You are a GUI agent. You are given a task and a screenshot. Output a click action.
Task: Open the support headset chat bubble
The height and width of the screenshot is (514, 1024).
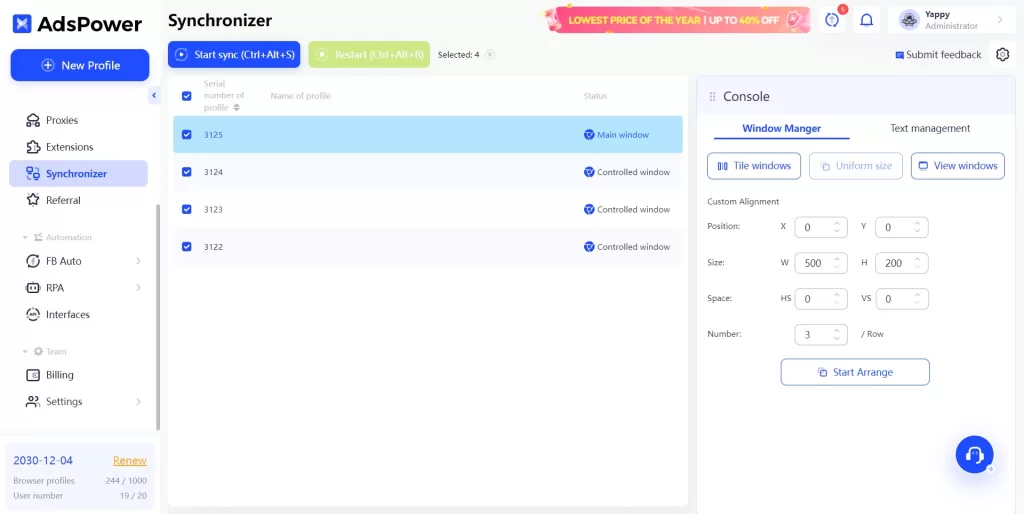[x=974, y=454]
